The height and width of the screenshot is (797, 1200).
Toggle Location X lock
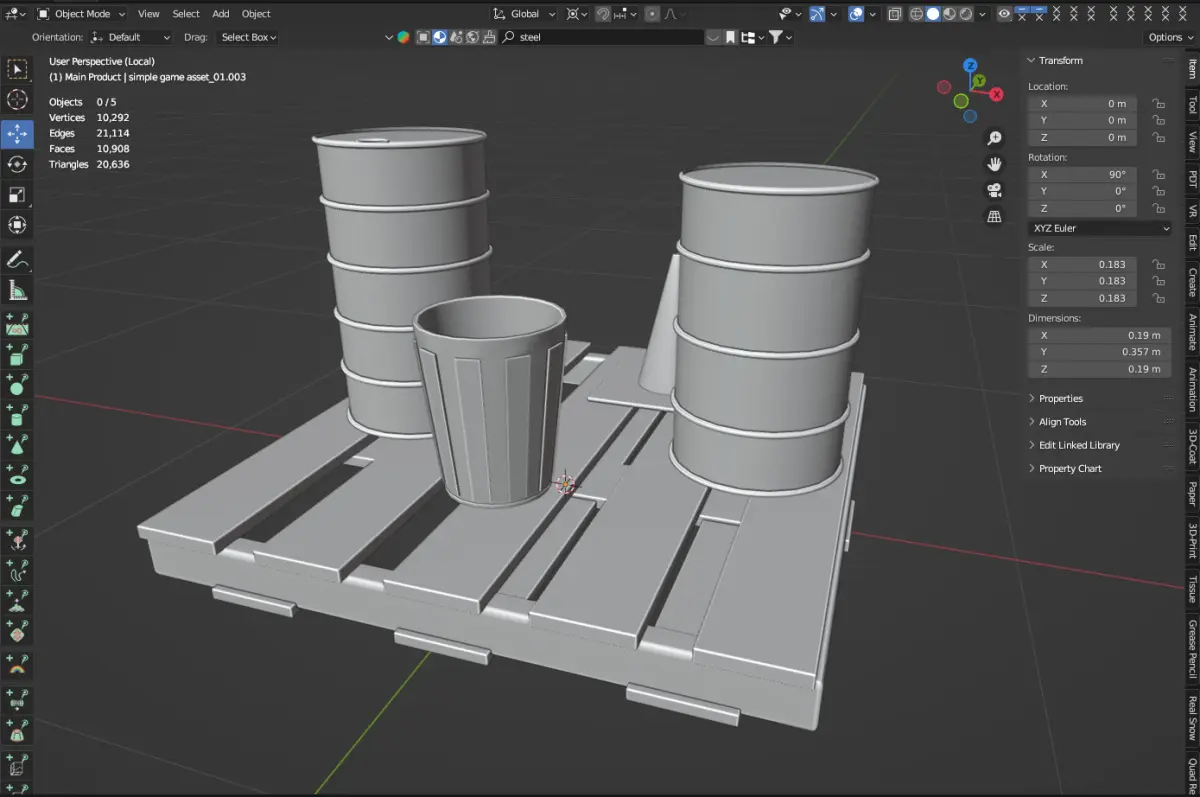click(x=1158, y=103)
